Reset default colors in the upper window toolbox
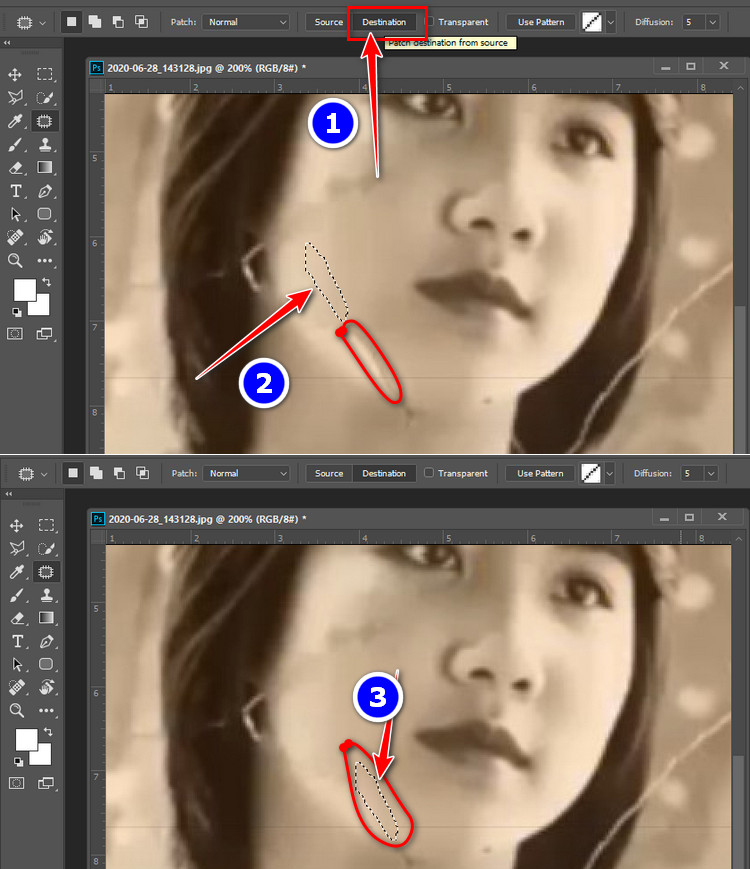The image size is (750, 869). [x=17, y=312]
